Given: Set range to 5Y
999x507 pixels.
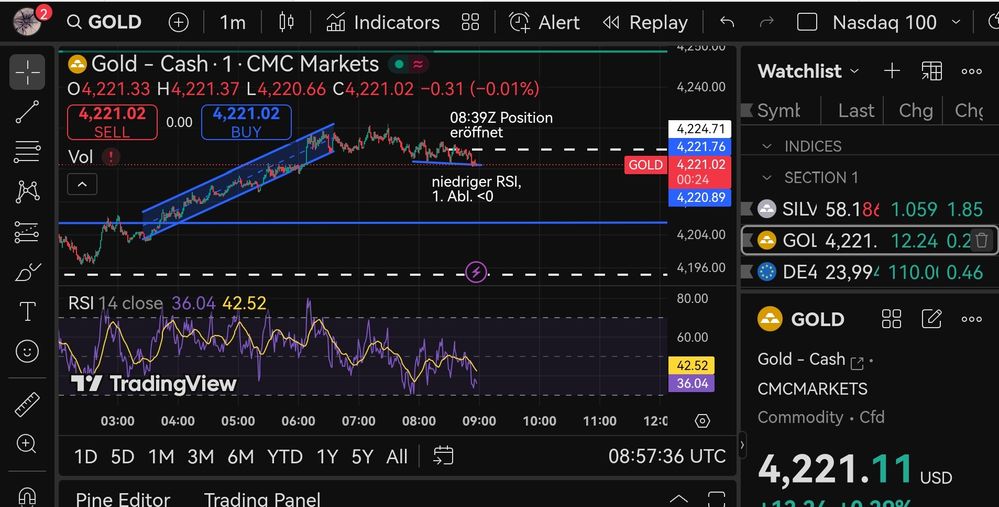Looking at the screenshot, I should click(x=362, y=457).
